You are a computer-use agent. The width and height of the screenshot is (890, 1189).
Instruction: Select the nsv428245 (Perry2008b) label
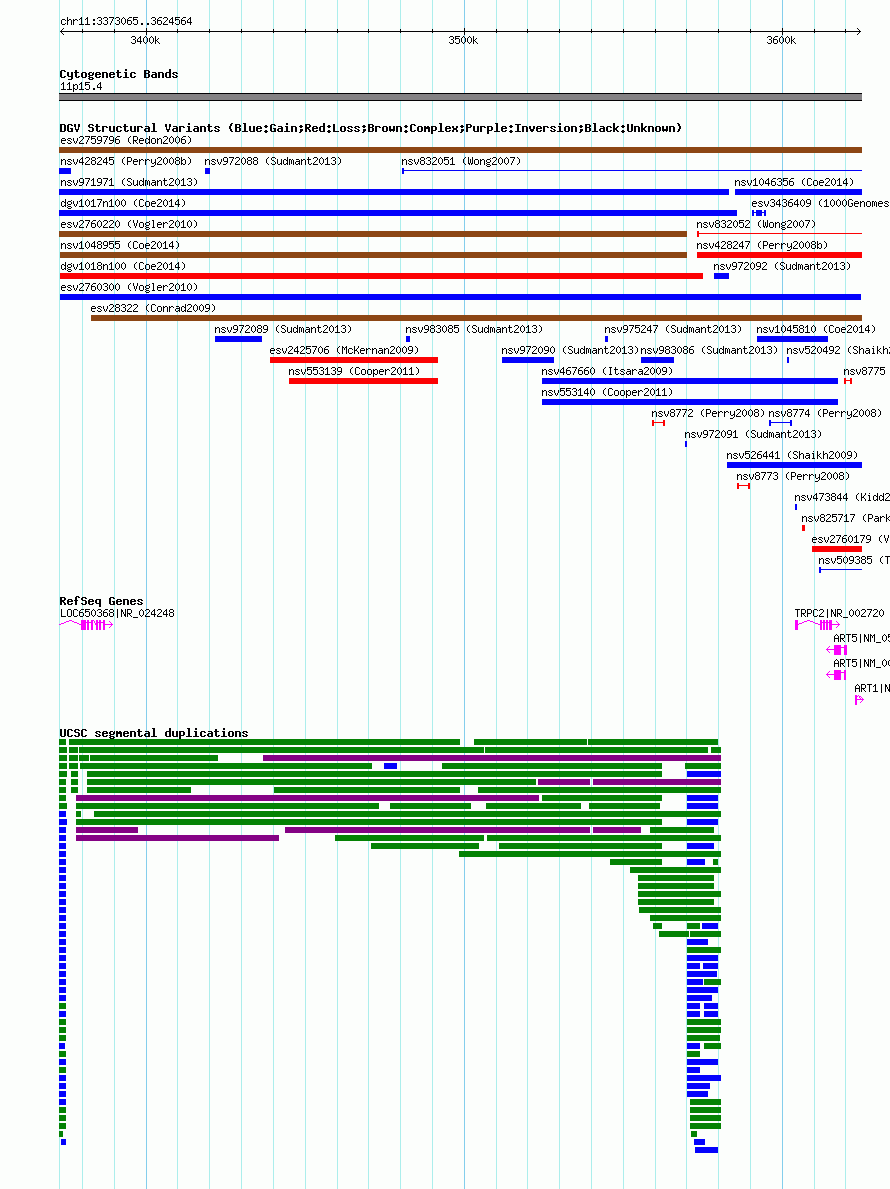coord(126,162)
